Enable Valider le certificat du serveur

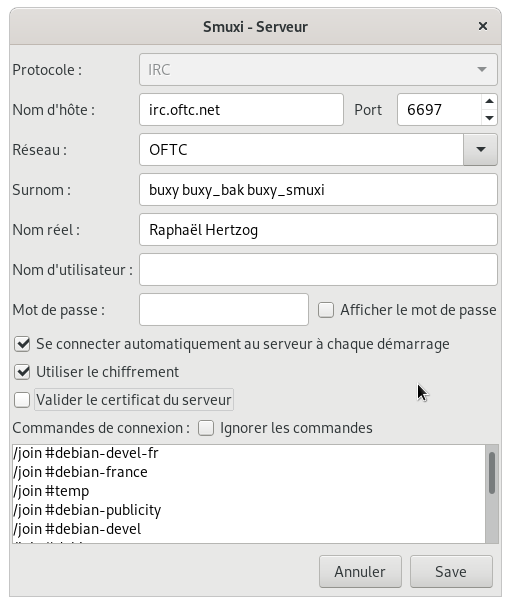pyautogui.click(x=22, y=400)
